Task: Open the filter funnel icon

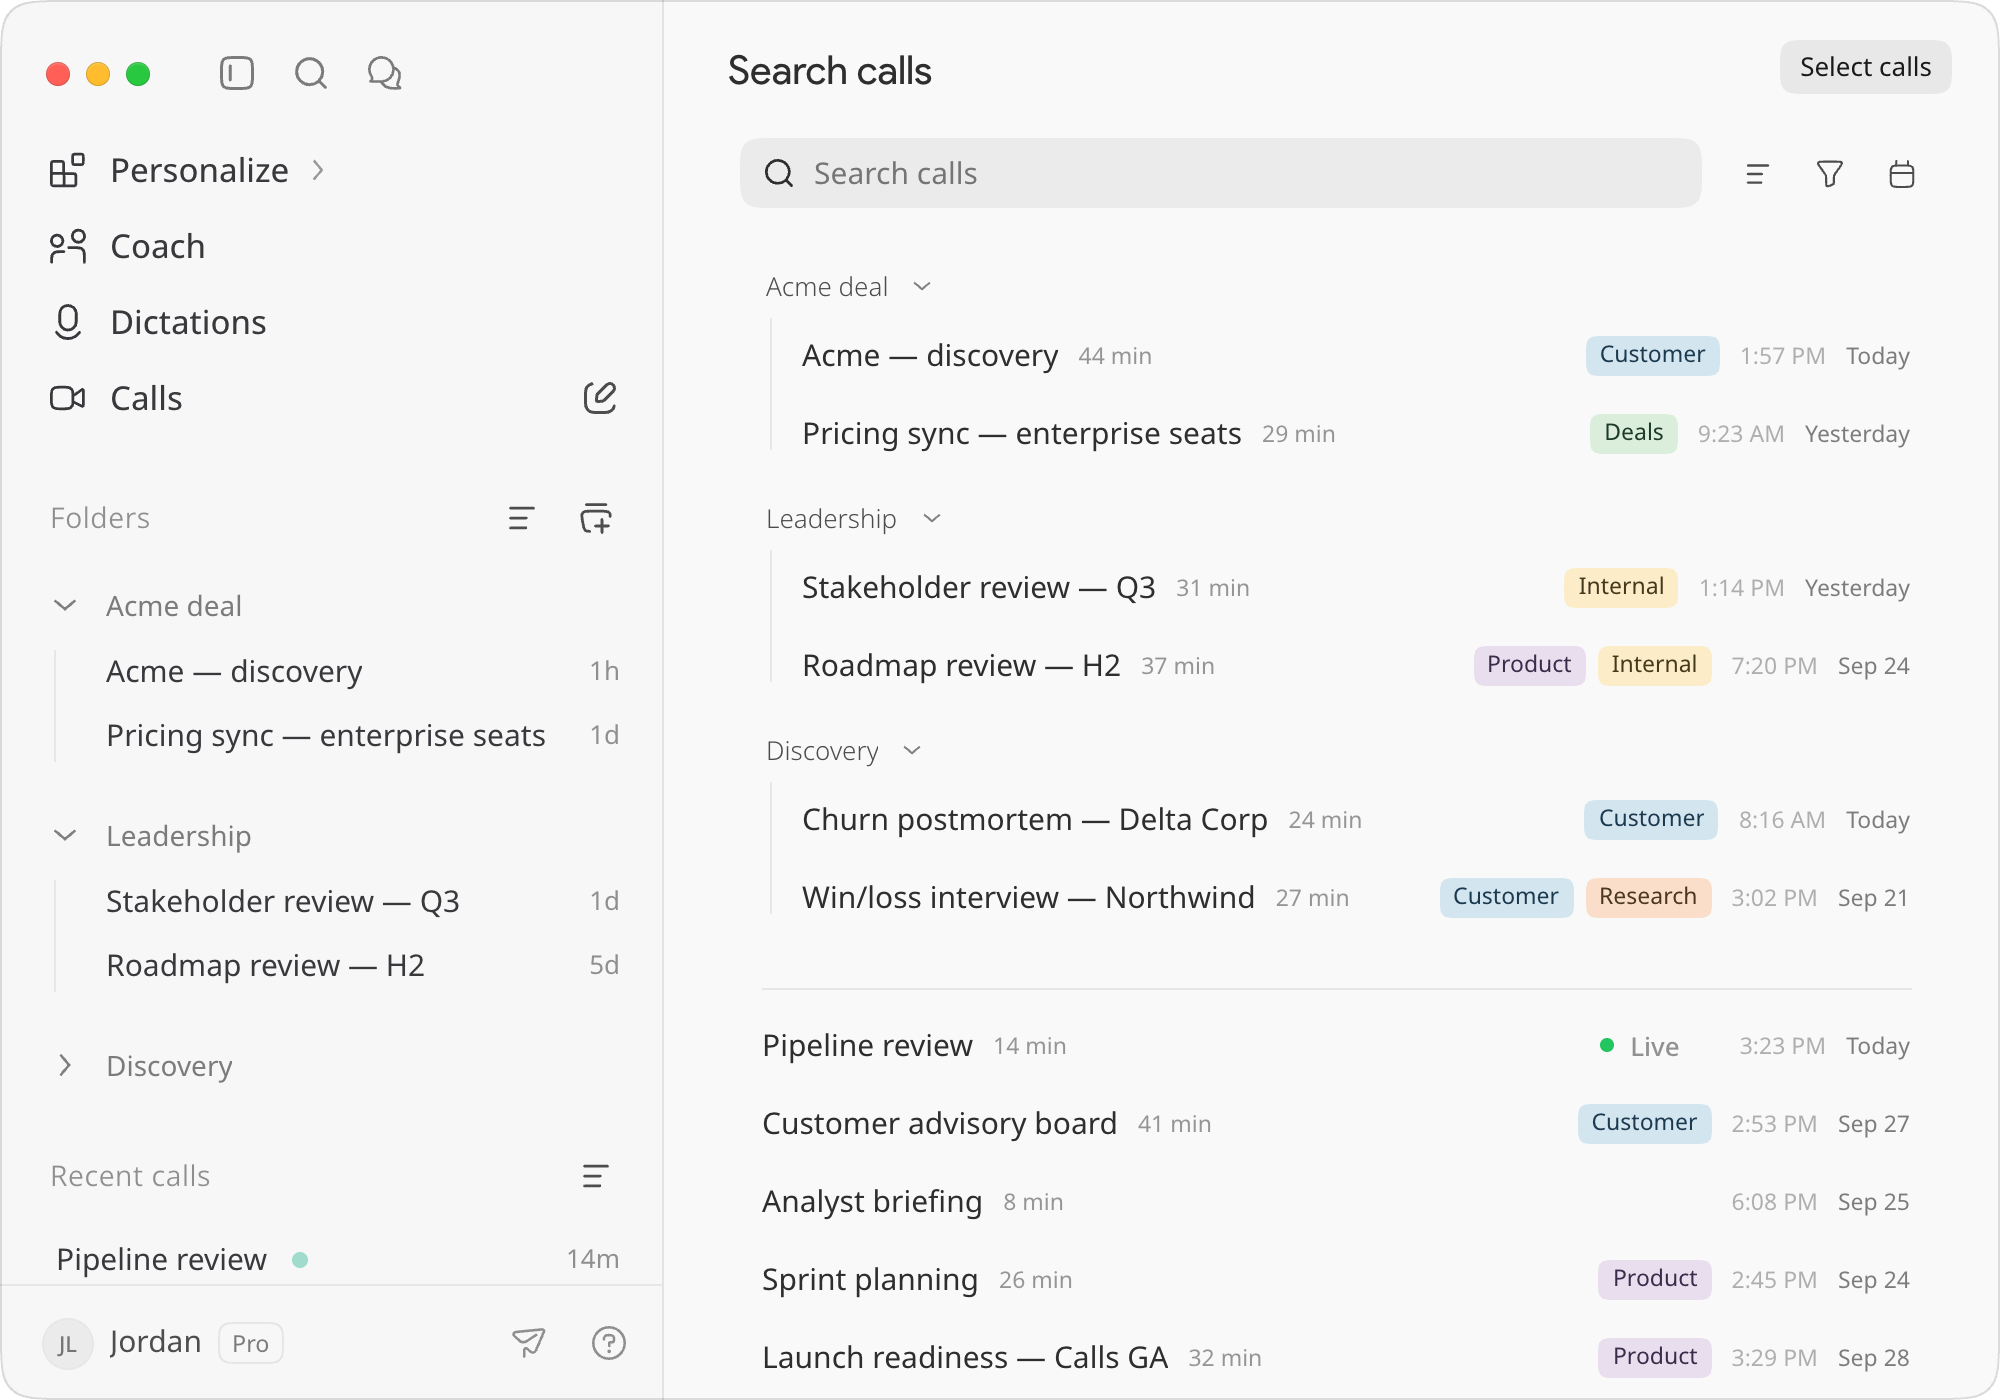Action: [x=1830, y=174]
